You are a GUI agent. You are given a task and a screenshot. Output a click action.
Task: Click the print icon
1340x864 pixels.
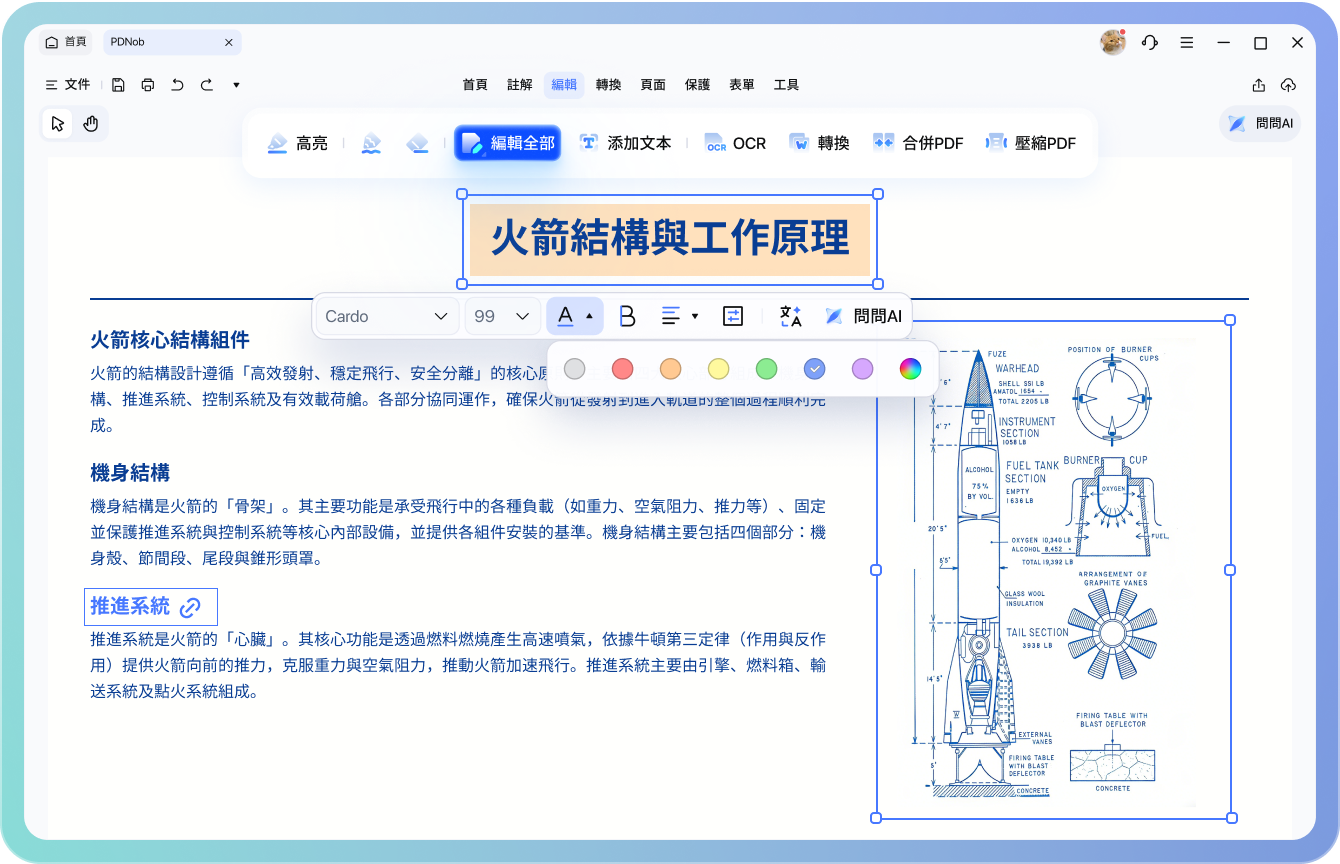148,85
